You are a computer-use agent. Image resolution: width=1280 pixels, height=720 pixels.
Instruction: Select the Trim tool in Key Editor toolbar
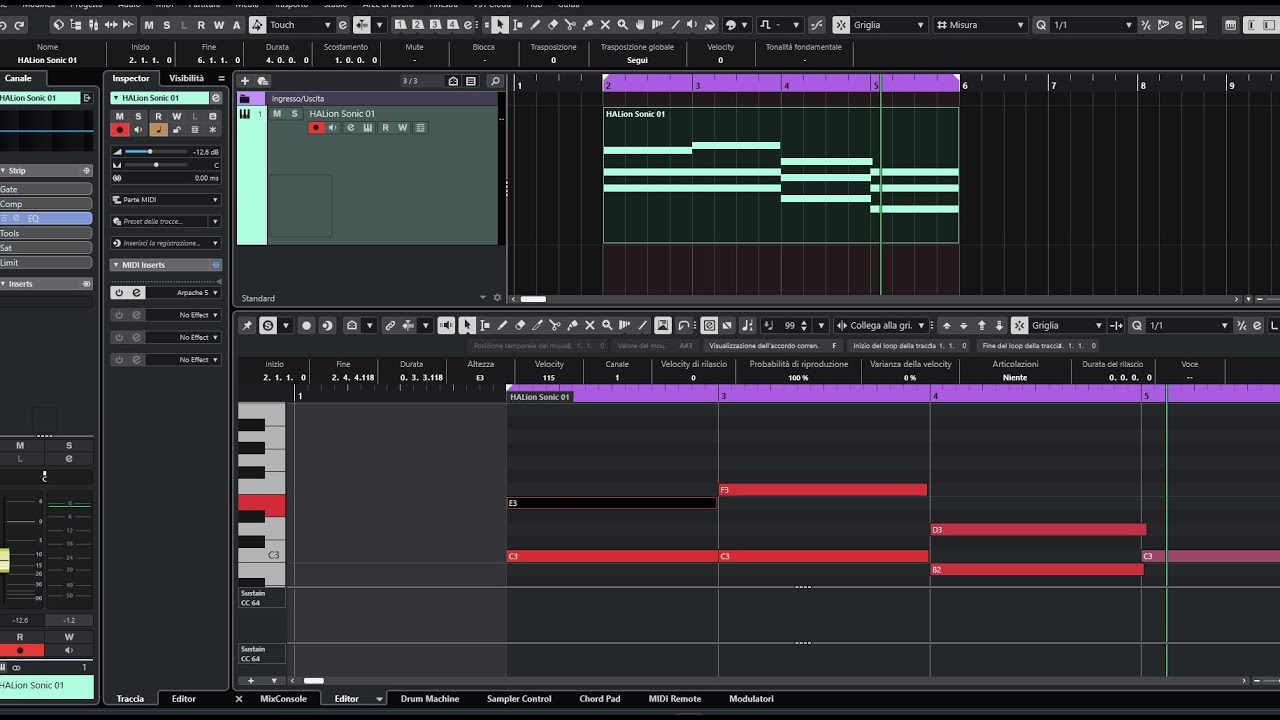[x=537, y=325]
